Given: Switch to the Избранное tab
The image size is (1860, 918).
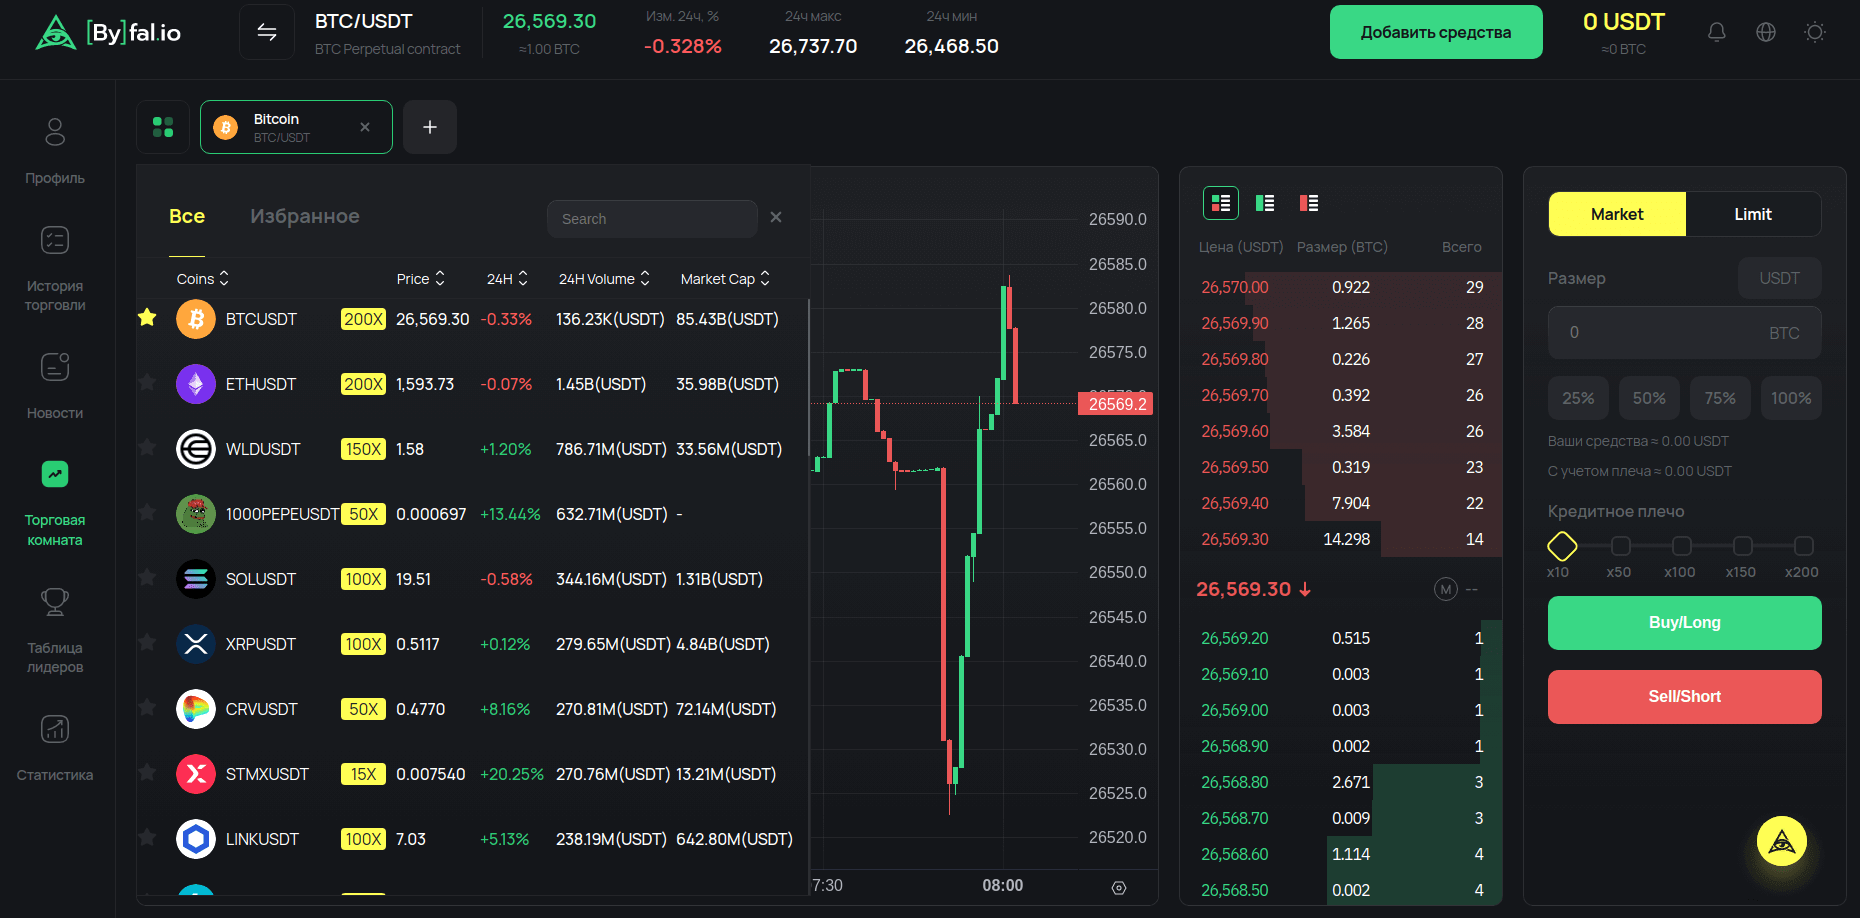Looking at the screenshot, I should point(305,216).
